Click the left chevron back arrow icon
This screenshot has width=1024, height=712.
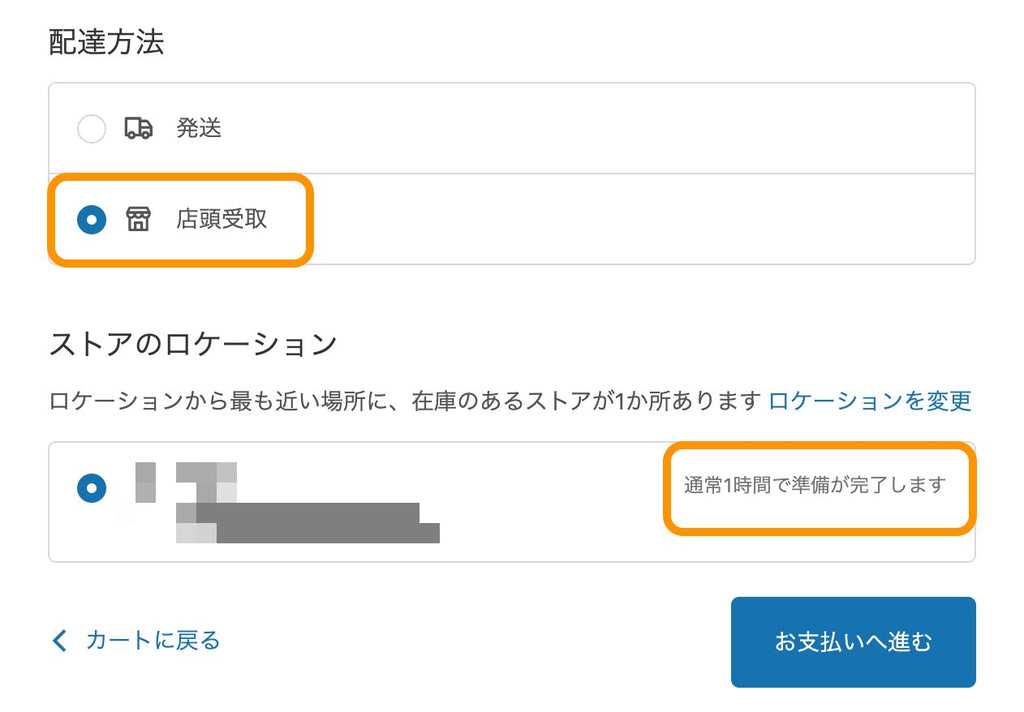pyautogui.click(x=59, y=640)
